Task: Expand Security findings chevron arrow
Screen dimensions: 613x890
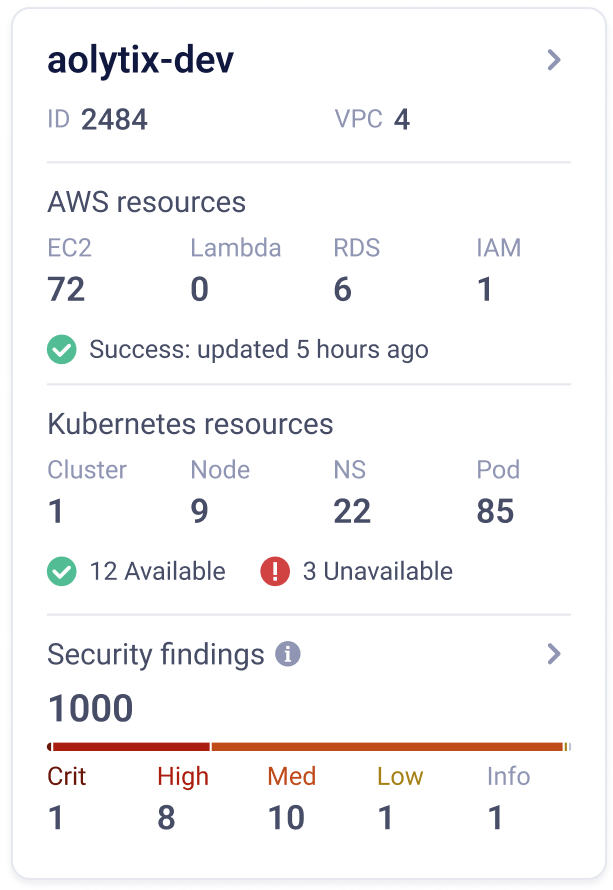Action: tap(554, 655)
